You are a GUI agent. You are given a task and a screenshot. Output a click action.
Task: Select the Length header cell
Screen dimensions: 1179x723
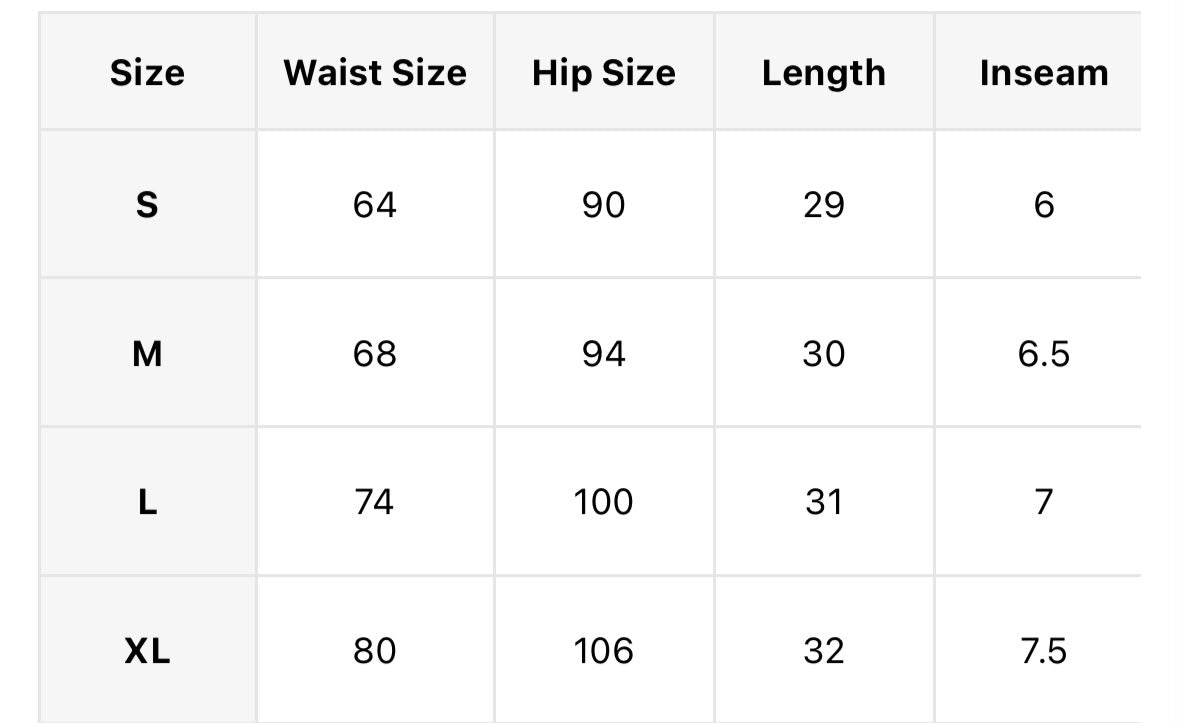824,73
